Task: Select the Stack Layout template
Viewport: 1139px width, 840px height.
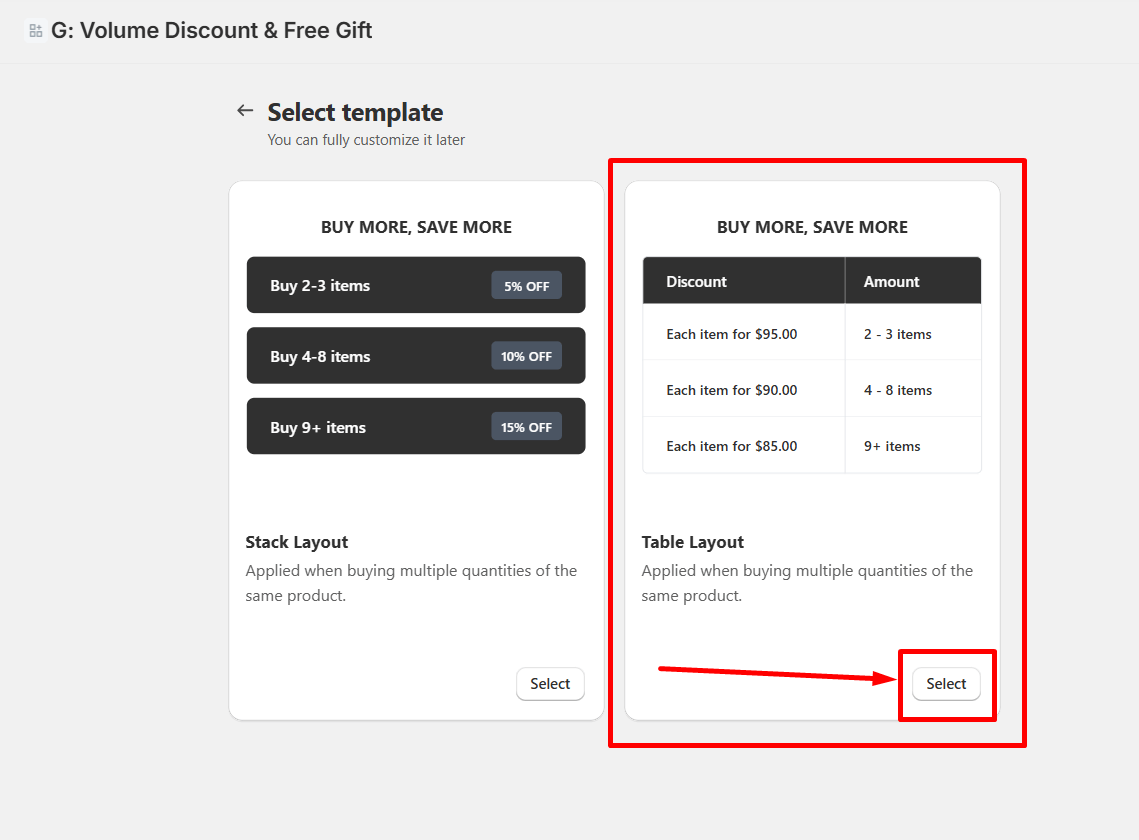Action: click(549, 684)
